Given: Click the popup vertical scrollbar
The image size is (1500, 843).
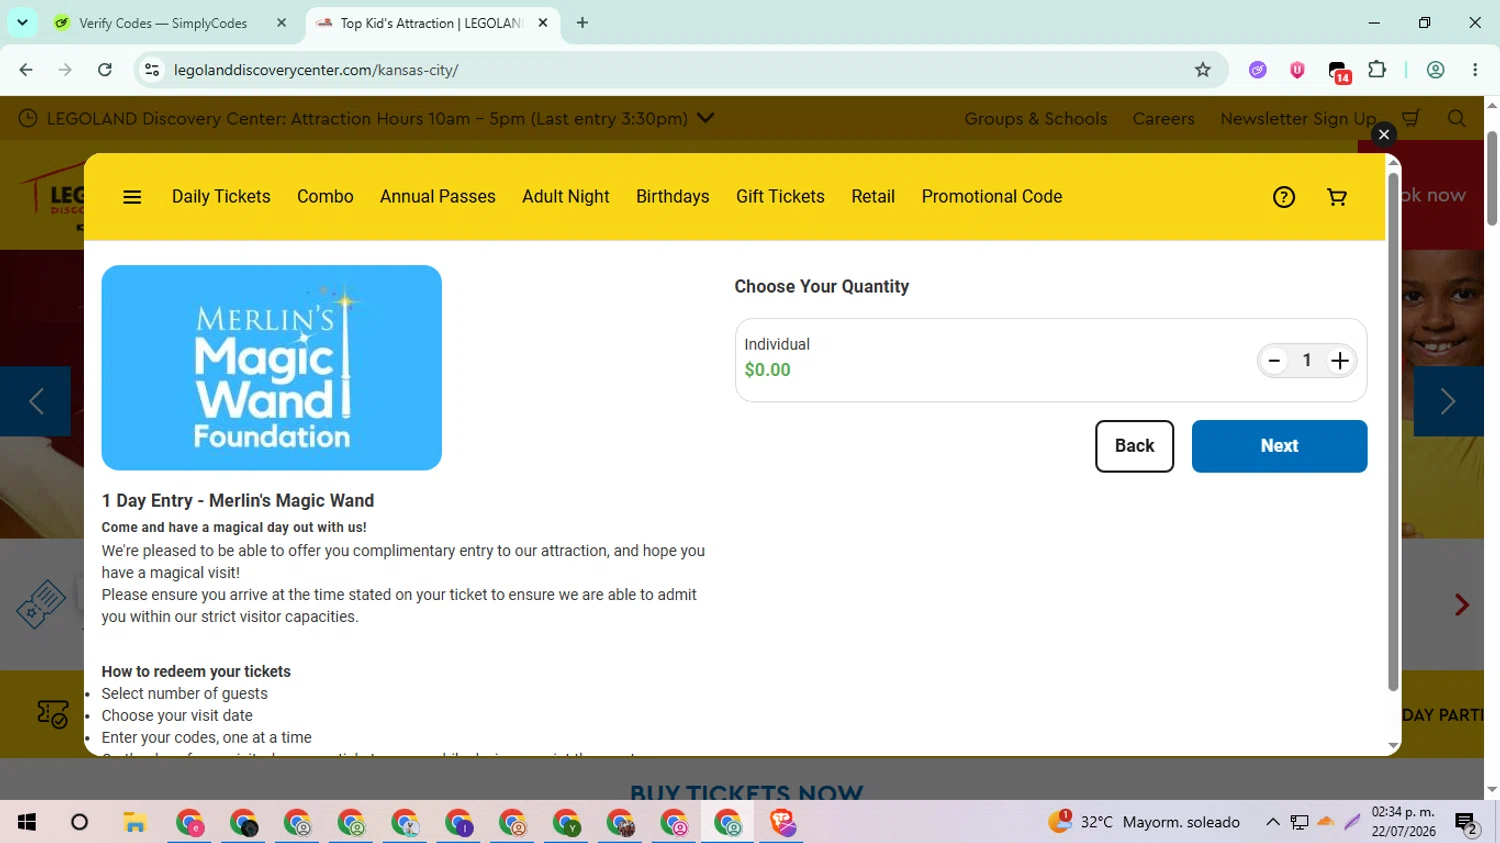Looking at the screenshot, I should [x=1393, y=432].
